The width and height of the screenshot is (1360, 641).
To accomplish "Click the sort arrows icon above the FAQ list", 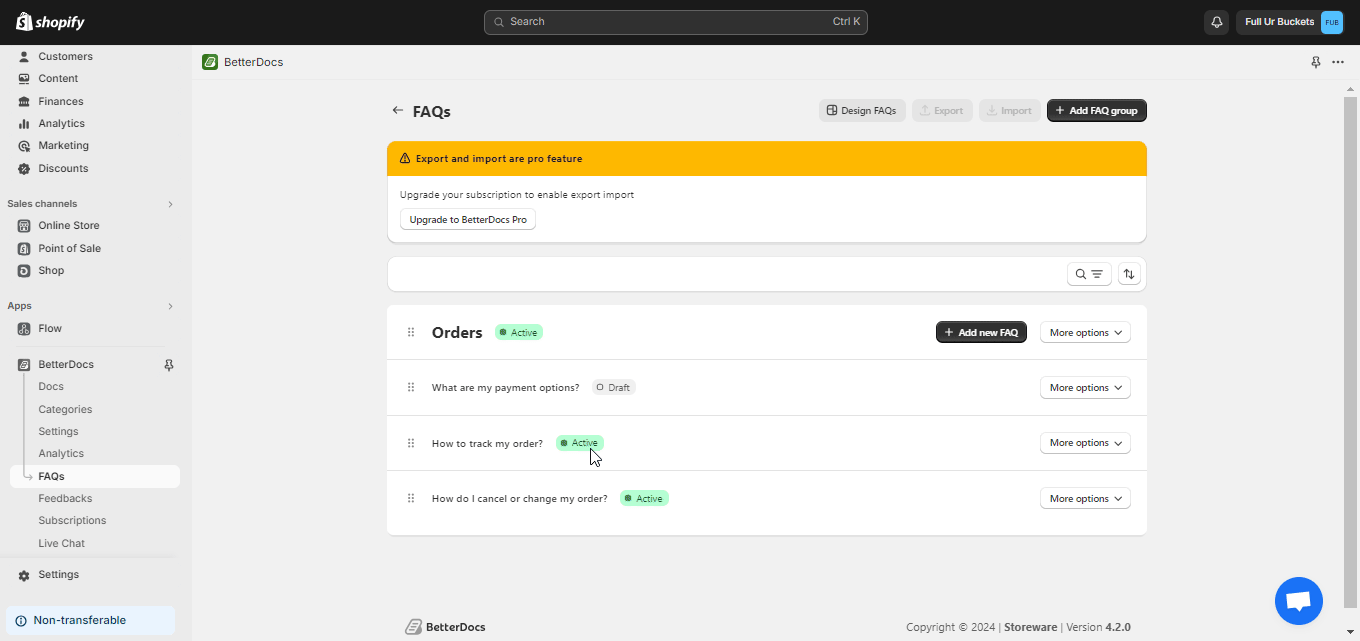I will click(1129, 273).
